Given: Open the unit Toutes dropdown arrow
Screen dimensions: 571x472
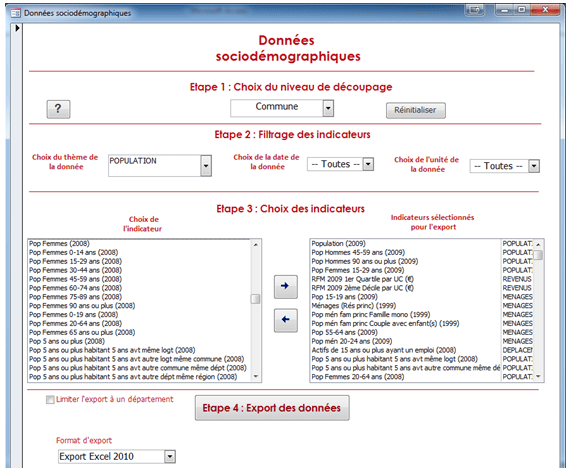Looking at the screenshot, I should [x=534, y=166].
